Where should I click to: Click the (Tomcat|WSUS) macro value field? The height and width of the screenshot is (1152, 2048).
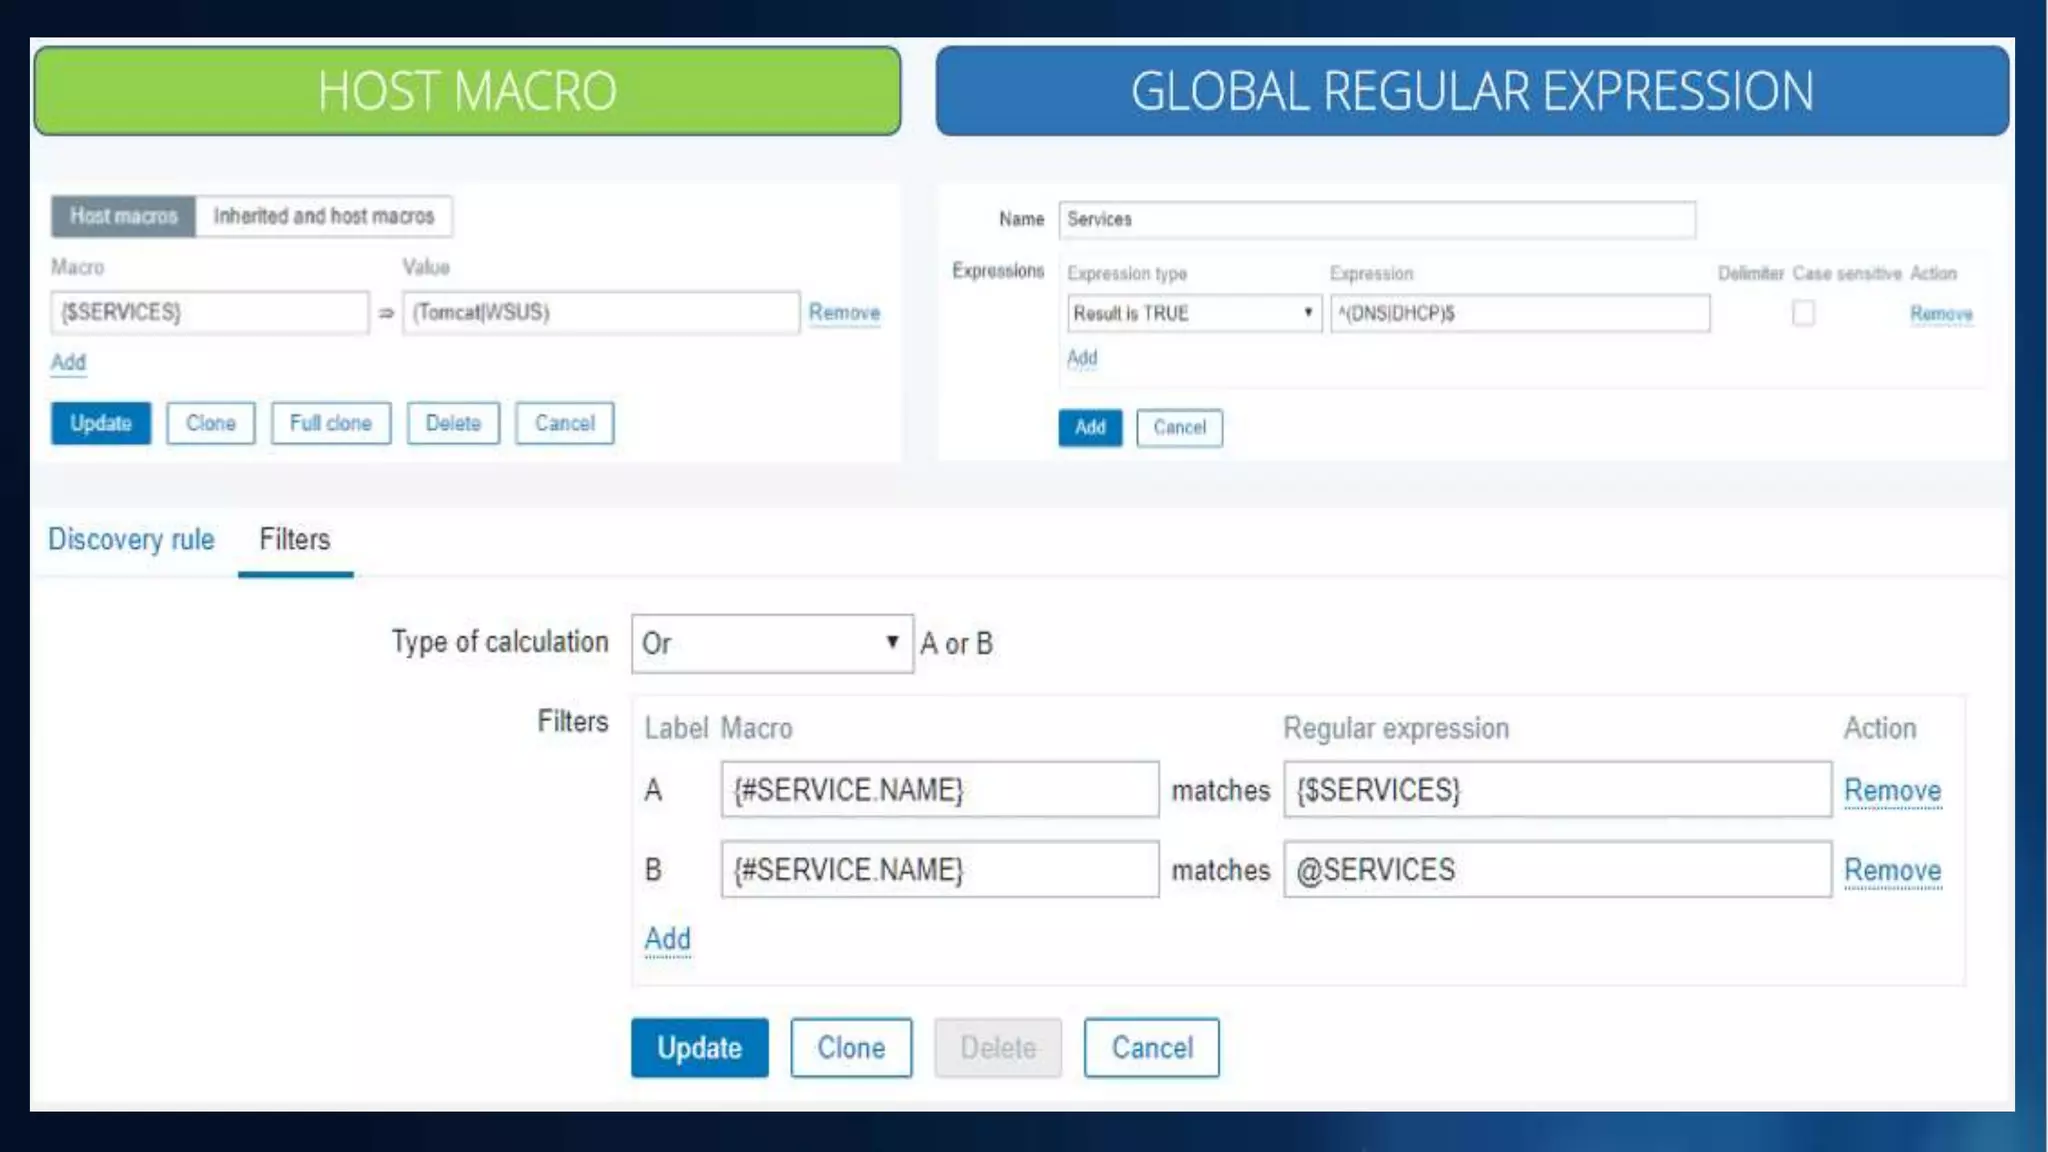601,312
